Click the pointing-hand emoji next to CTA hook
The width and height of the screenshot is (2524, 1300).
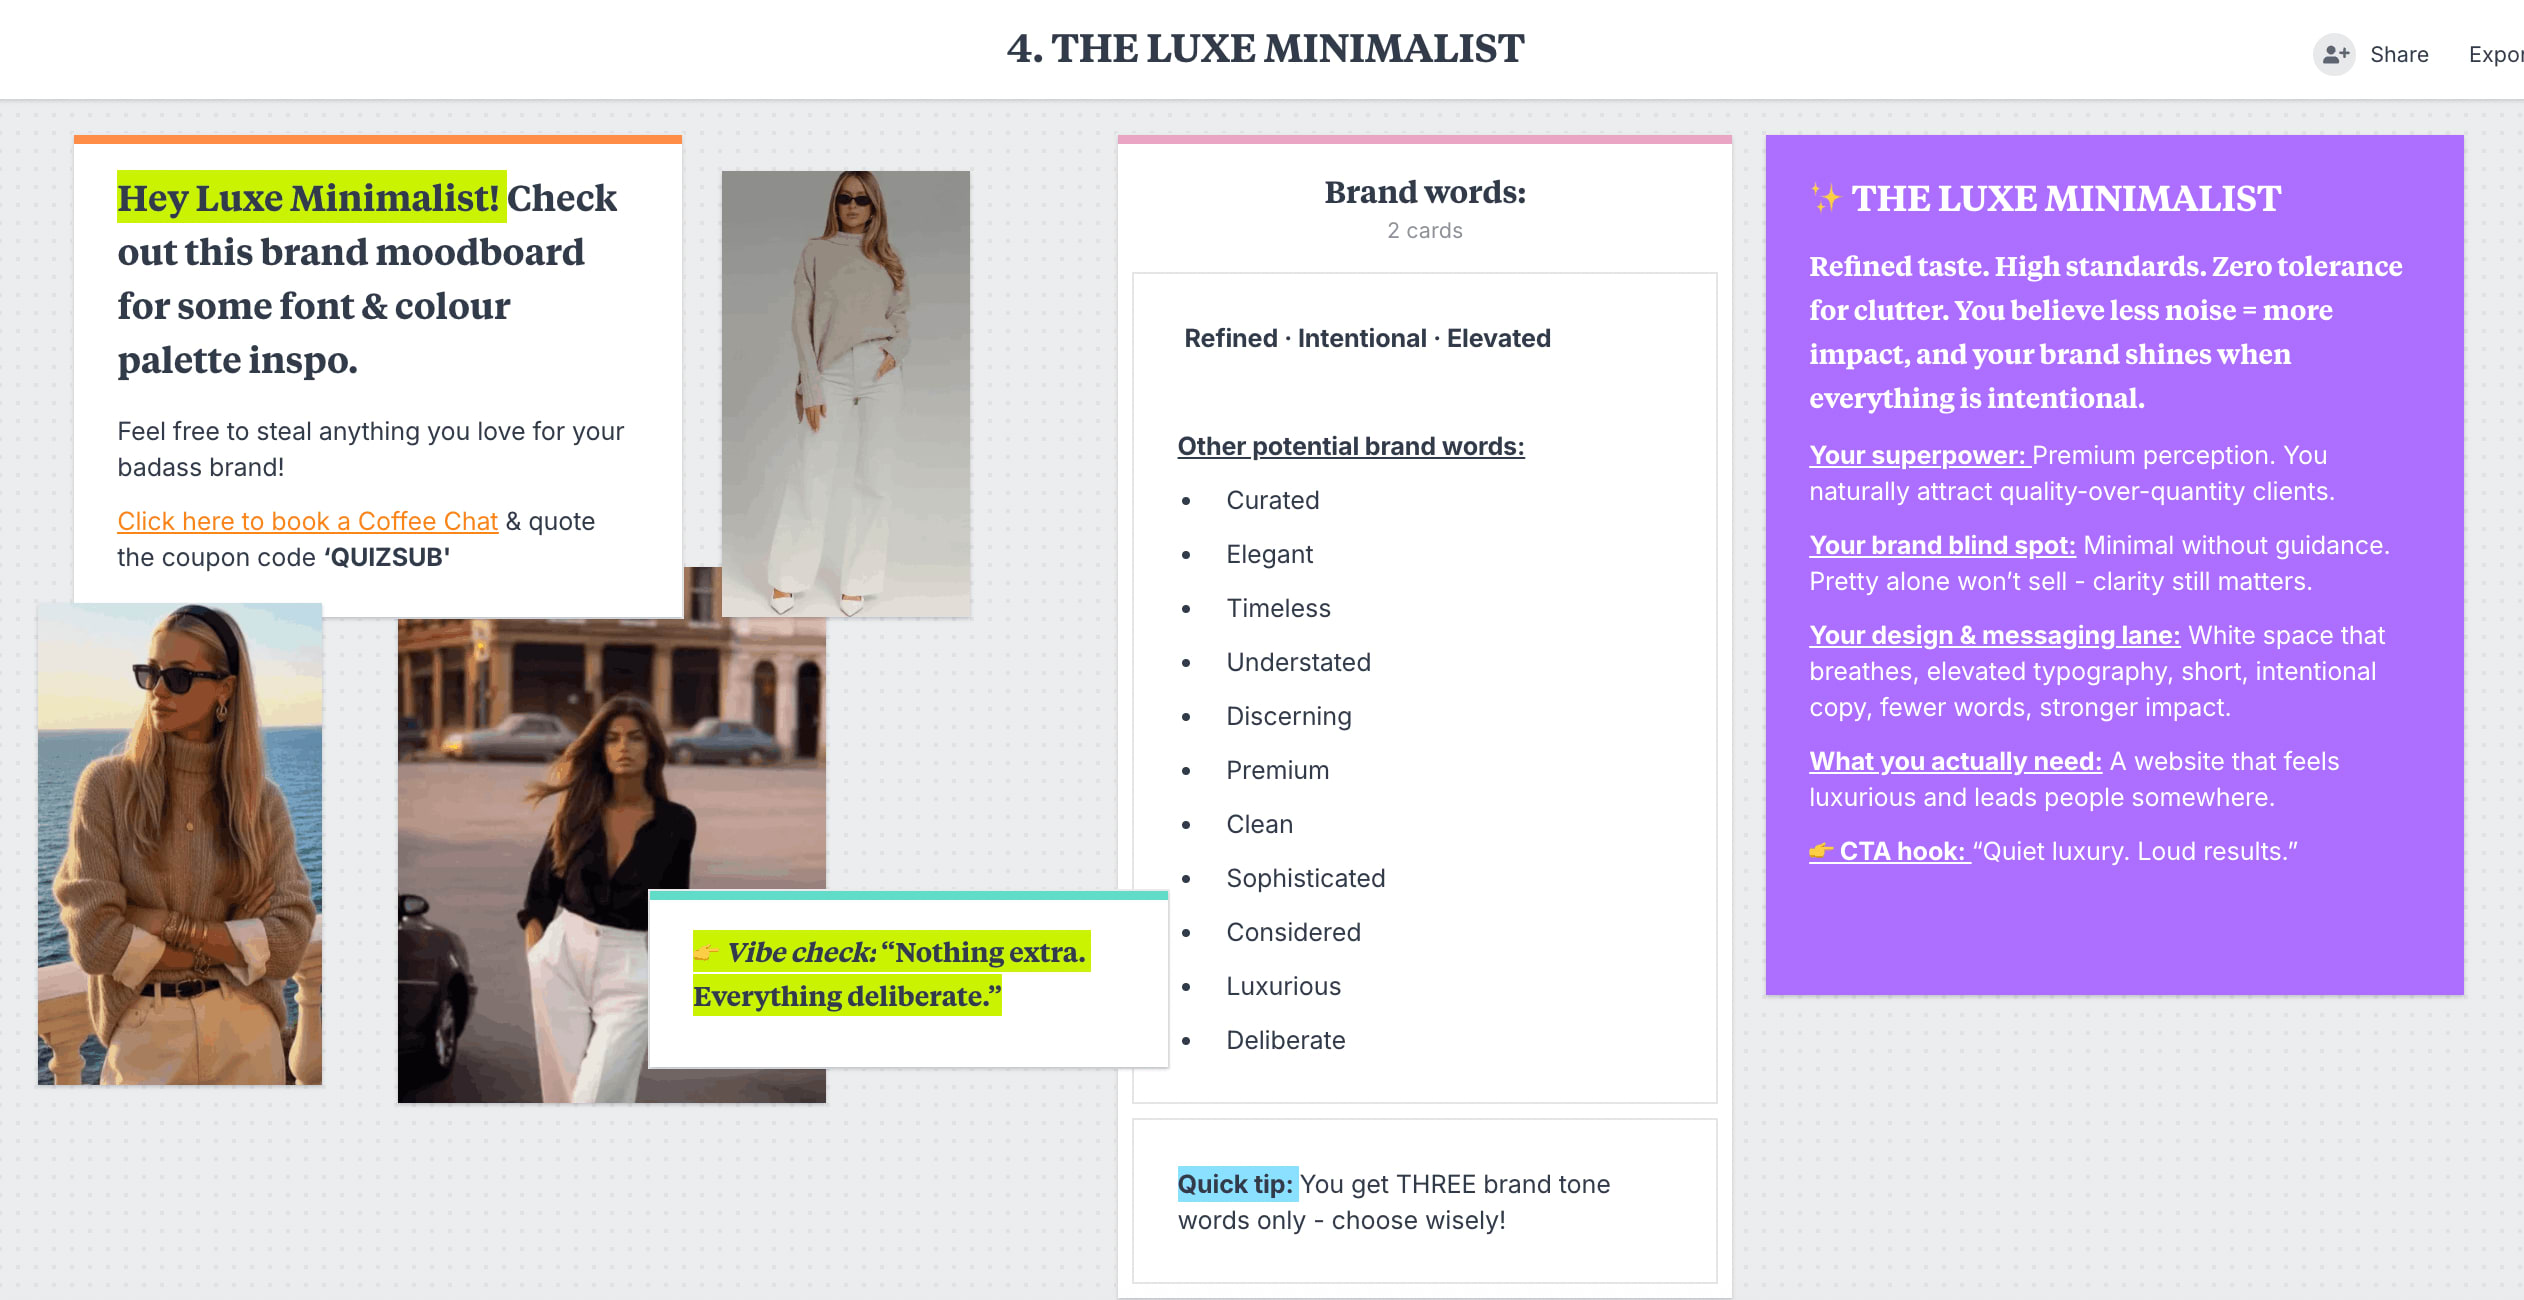[x=1821, y=851]
